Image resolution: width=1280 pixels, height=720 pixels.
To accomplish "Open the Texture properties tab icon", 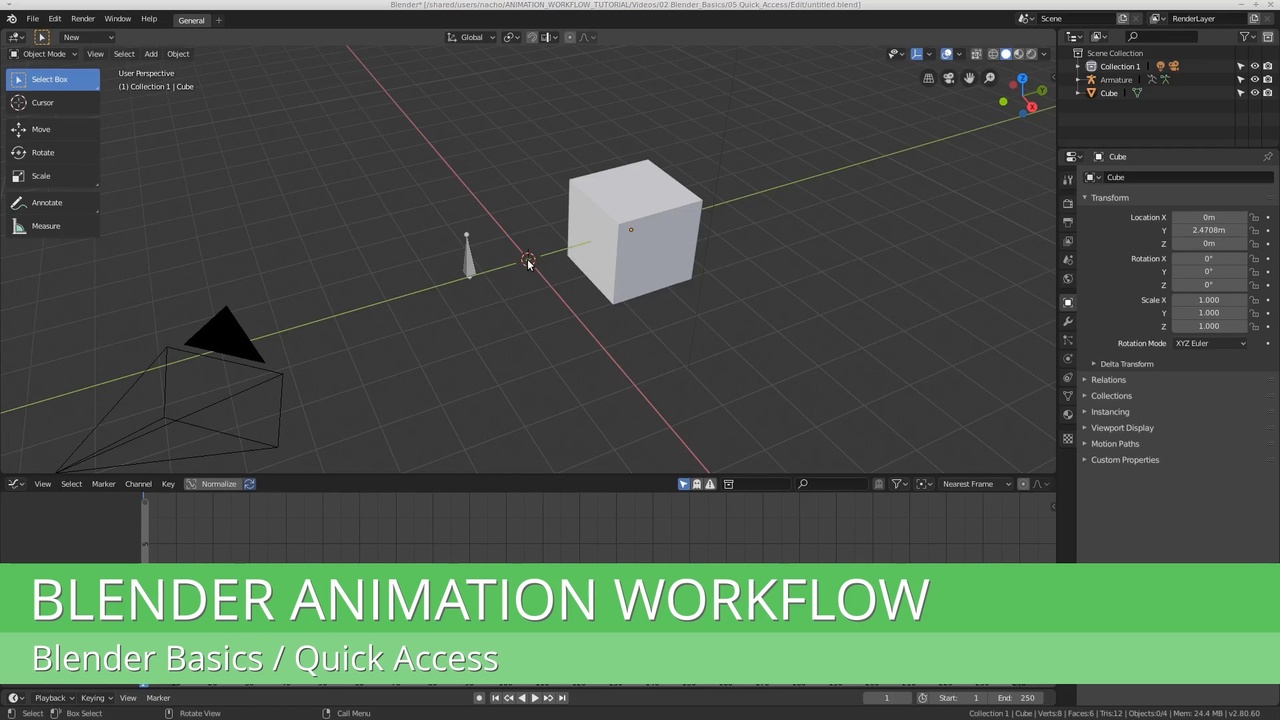I will 1068,439.
